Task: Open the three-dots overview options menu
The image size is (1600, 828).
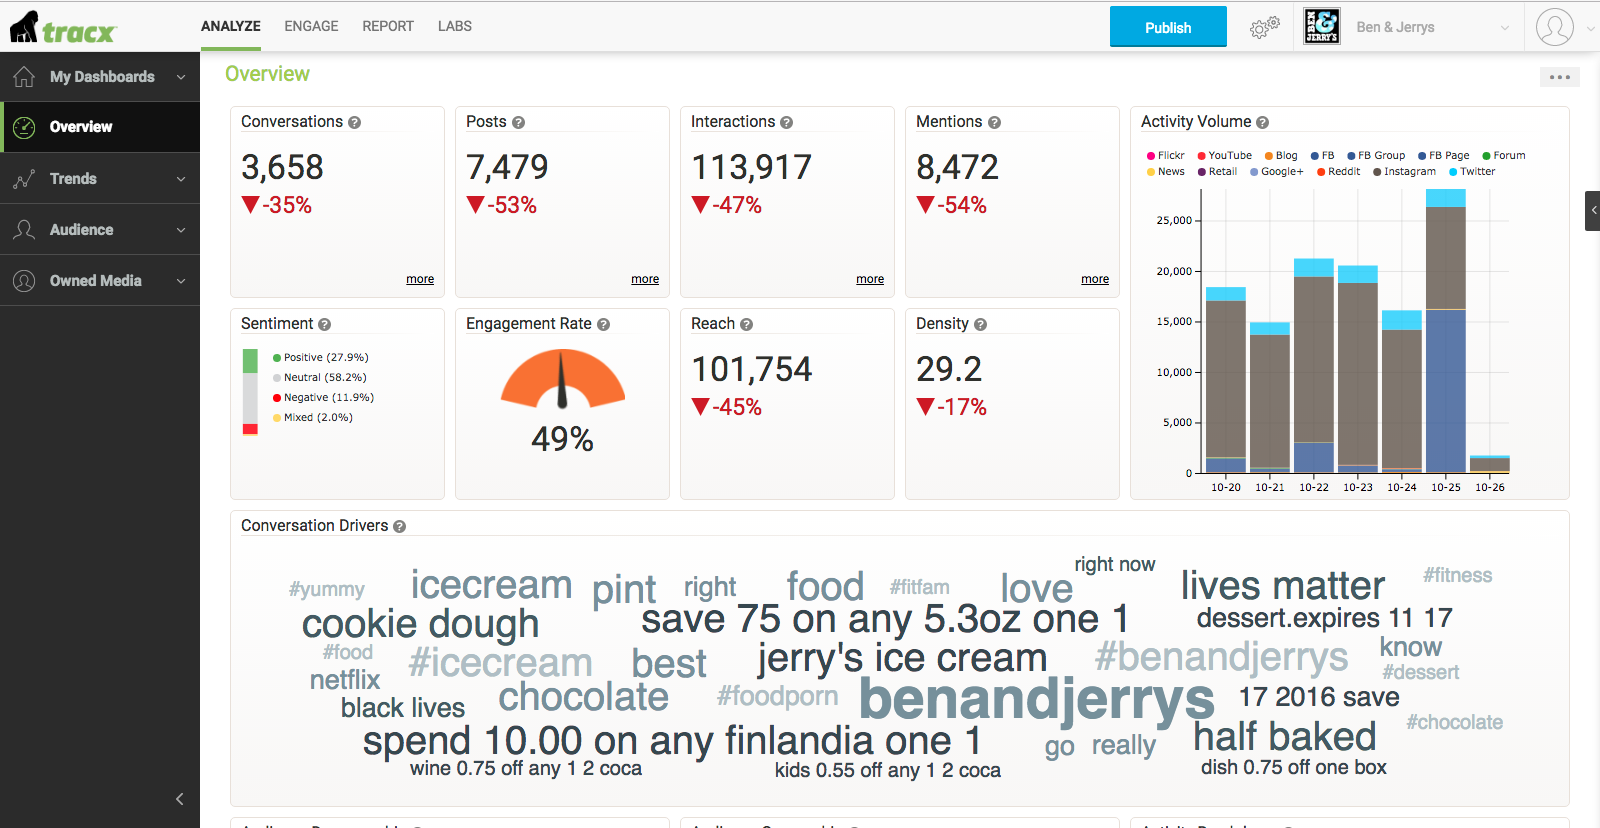Action: [x=1559, y=77]
